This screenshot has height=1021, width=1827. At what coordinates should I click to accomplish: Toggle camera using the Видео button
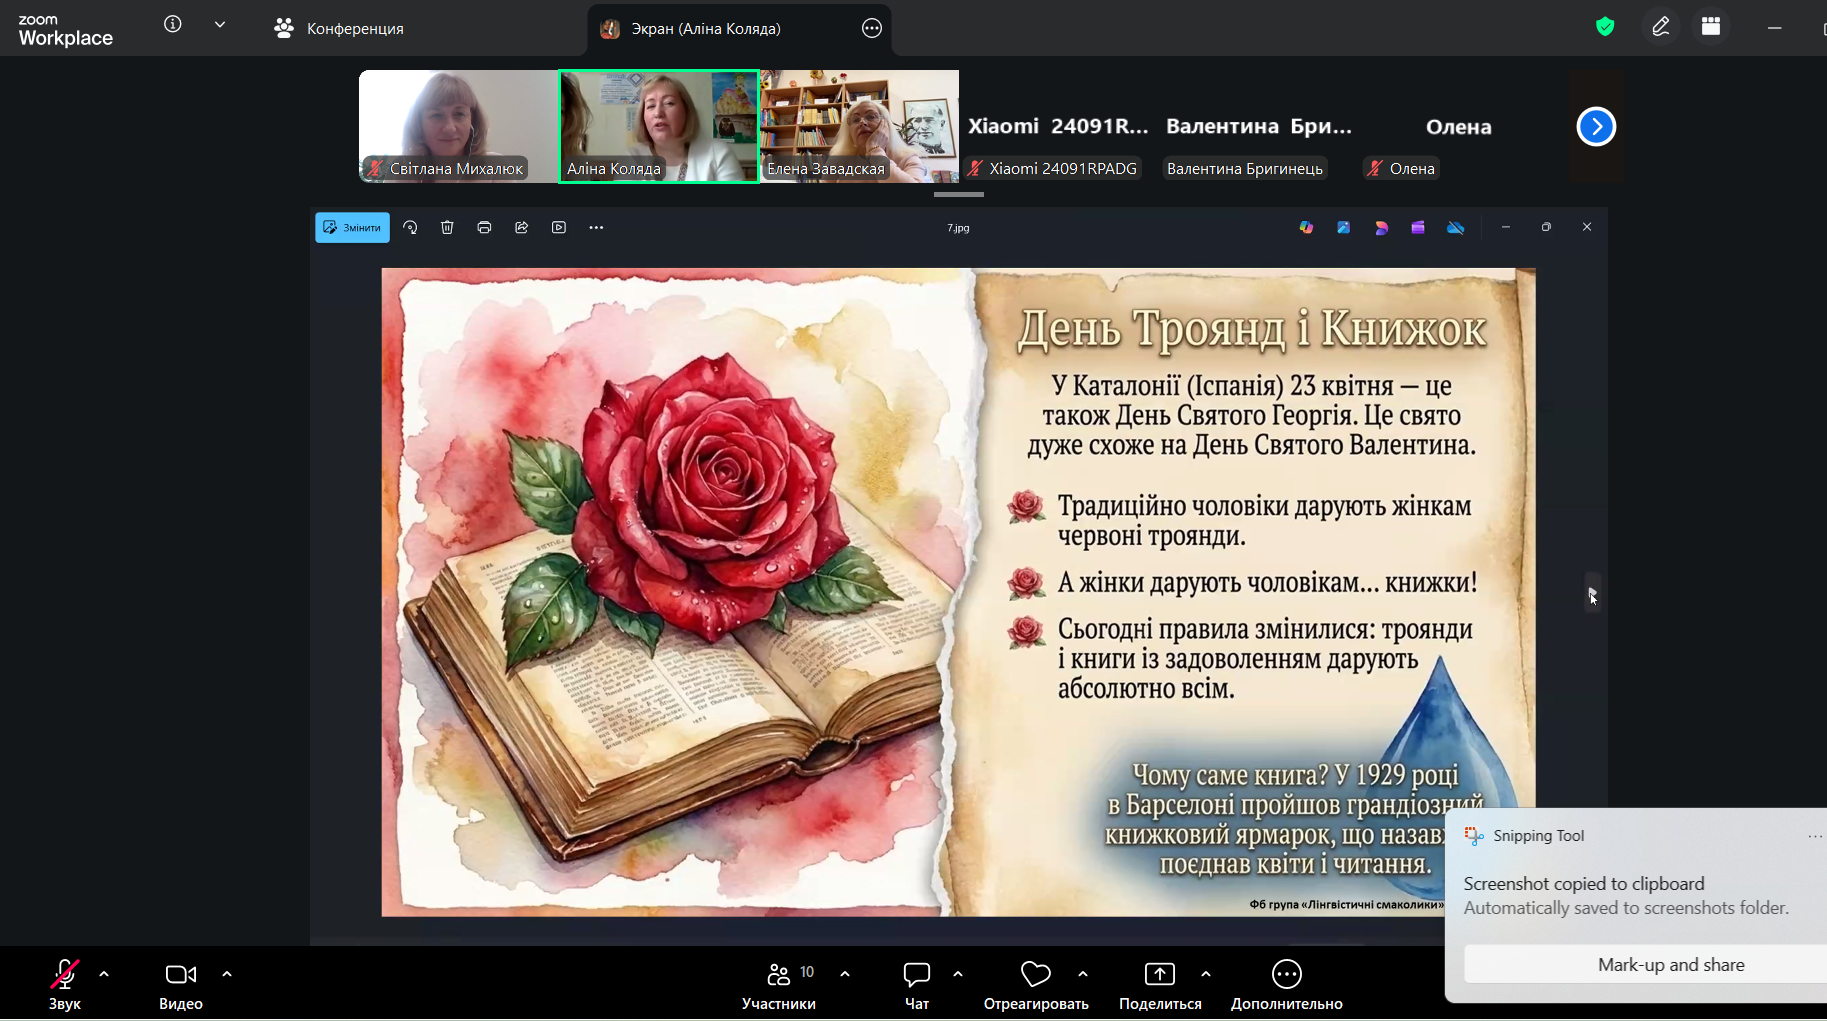pos(181,984)
